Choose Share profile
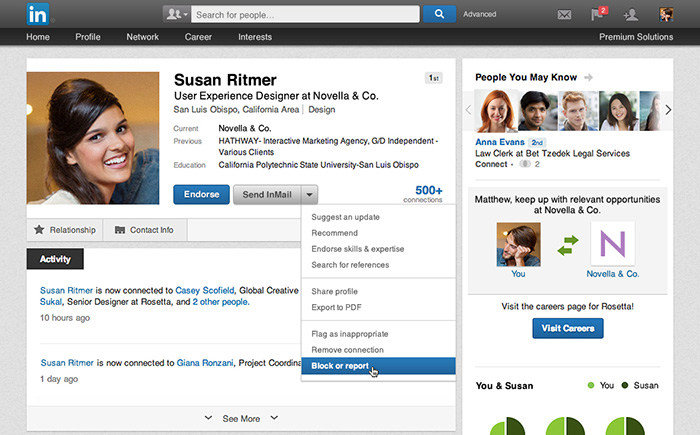700x435 pixels. pos(334,292)
